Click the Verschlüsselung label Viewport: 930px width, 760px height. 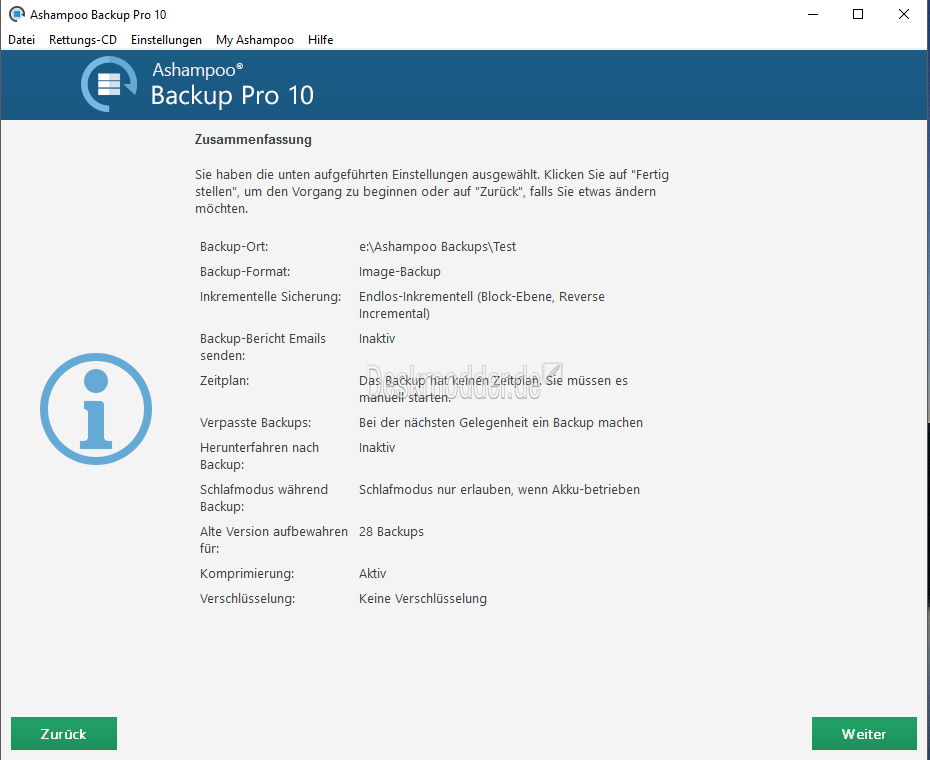pos(247,599)
